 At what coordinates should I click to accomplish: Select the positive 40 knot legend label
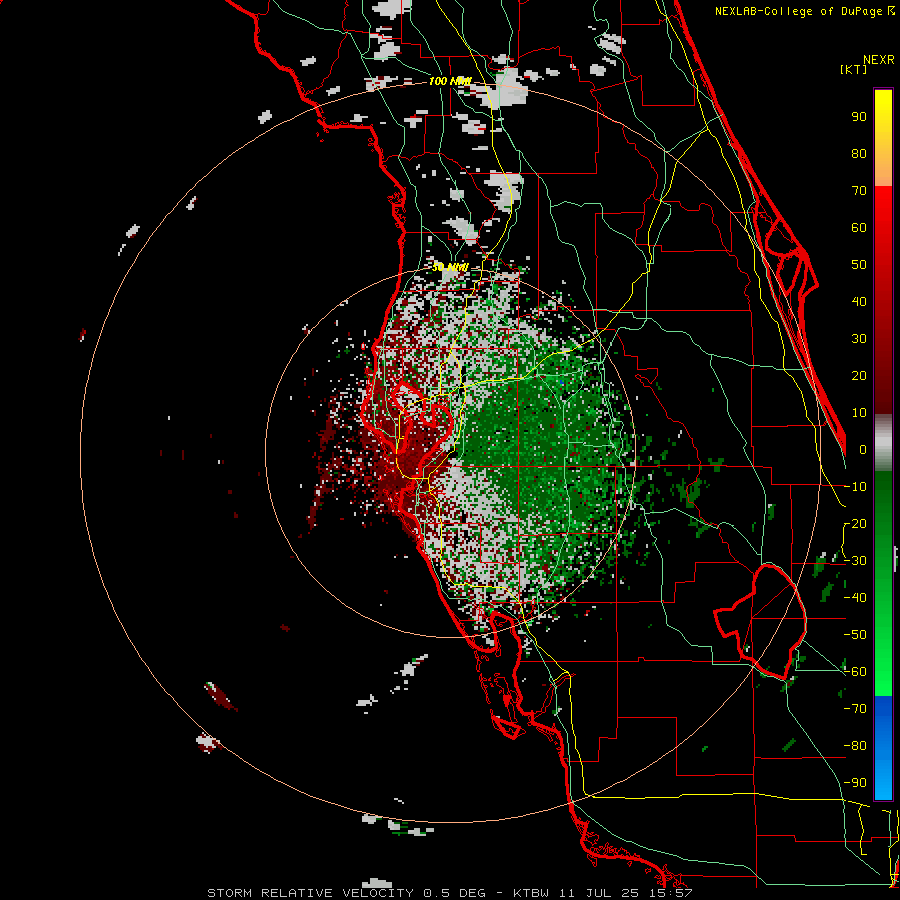click(859, 302)
